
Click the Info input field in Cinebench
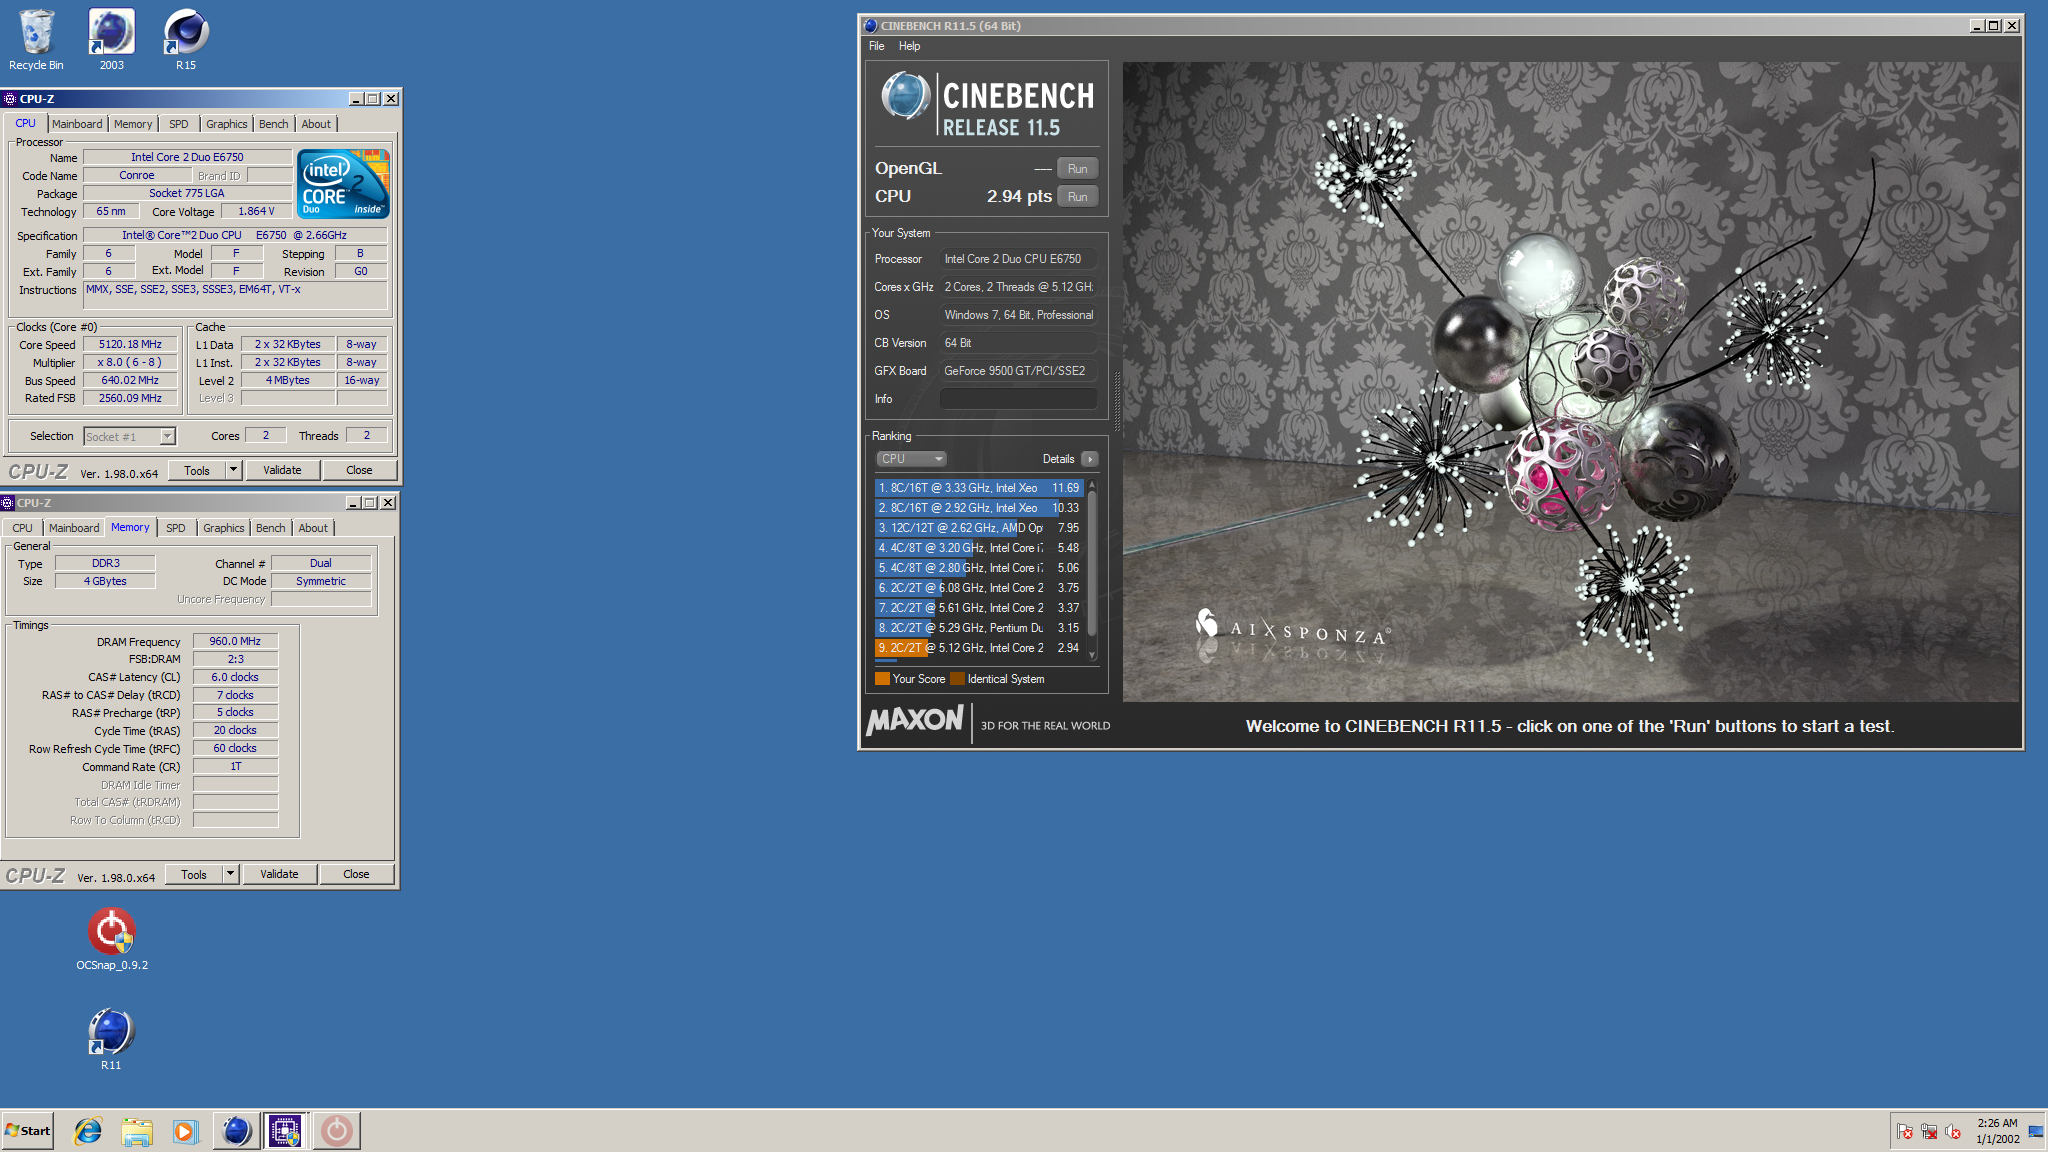coord(1018,399)
